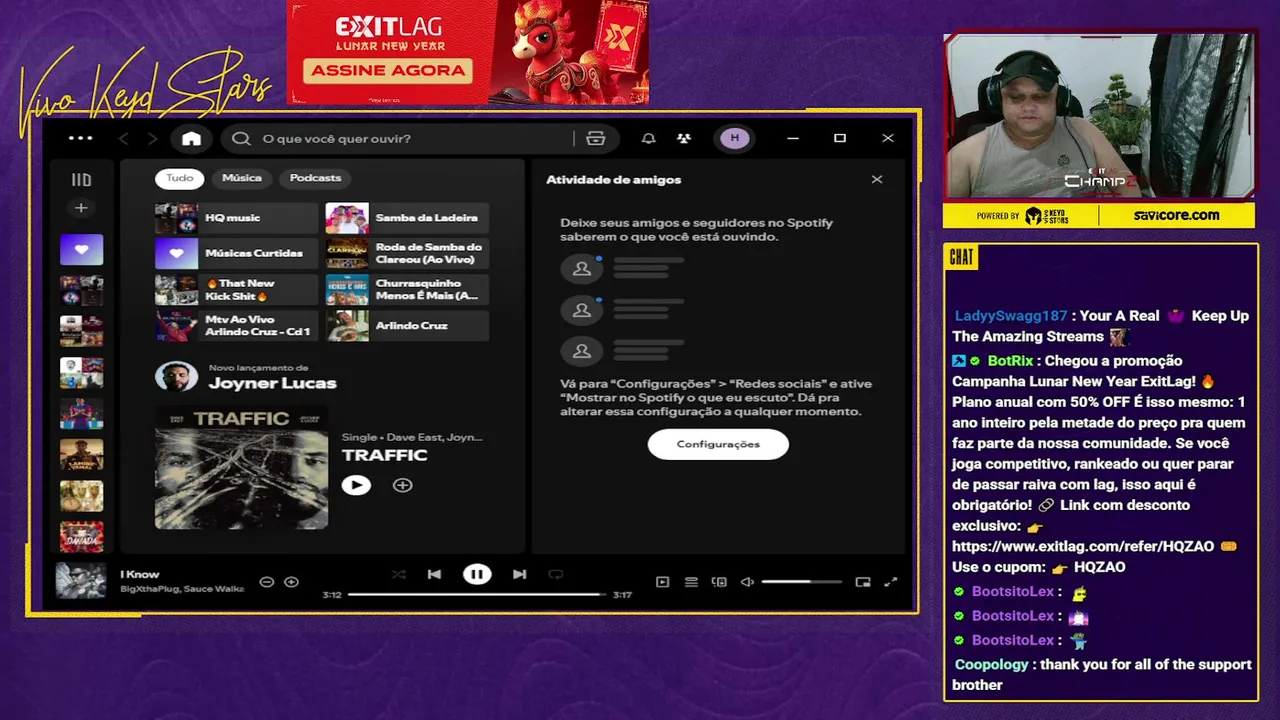Click the ExitLag 'ASSINE AGORA' banner
Image resolution: width=1280 pixels, height=720 pixels.
[x=388, y=70]
